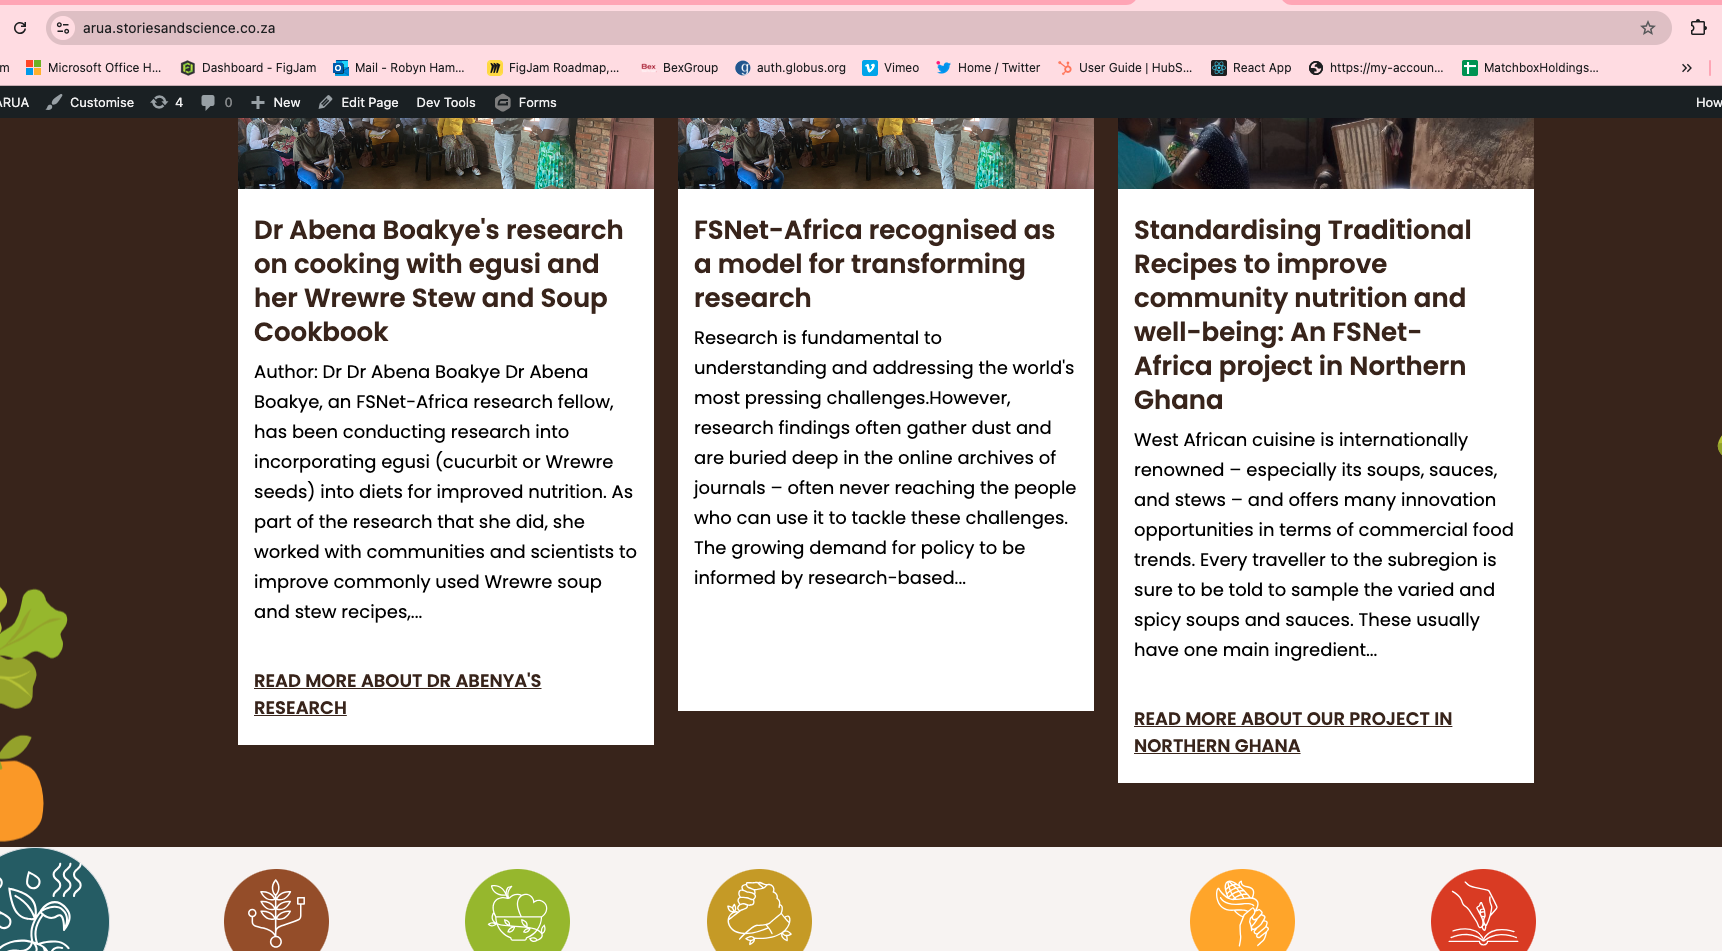Open the FSNet-Africa recognised as a model article title
The image size is (1722, 951).
coord(874,264)
